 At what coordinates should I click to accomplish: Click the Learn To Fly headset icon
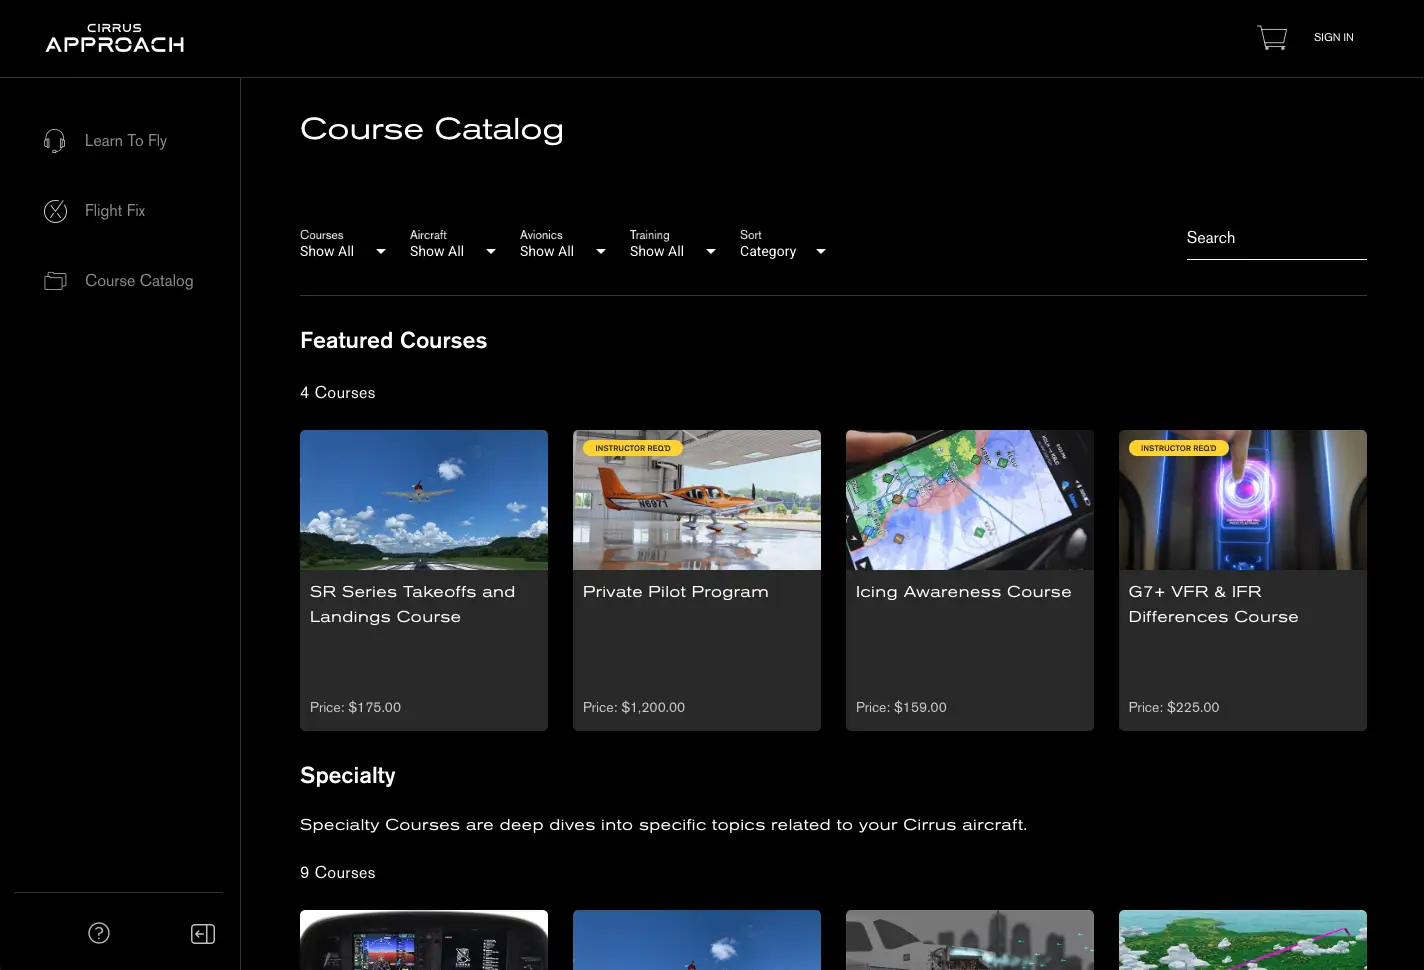[55, 141]
